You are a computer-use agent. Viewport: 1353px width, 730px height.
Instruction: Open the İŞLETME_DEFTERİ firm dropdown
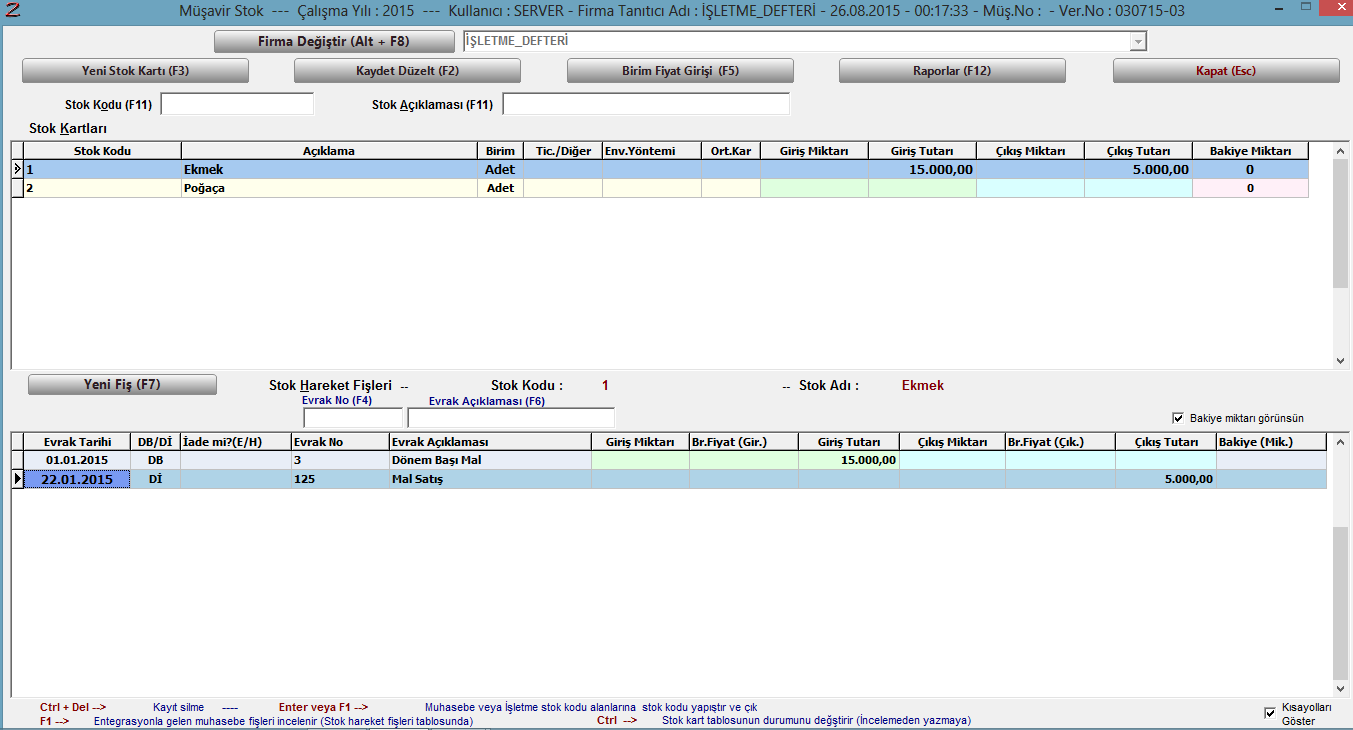tap(1138, 42)
